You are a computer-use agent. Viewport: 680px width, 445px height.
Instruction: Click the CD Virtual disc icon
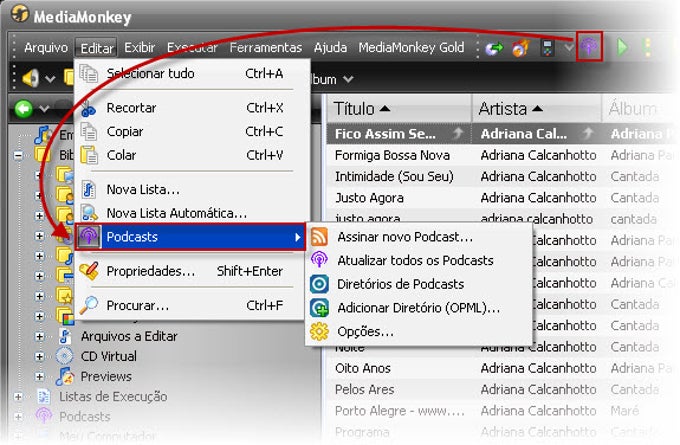click(x=65, y=356)
